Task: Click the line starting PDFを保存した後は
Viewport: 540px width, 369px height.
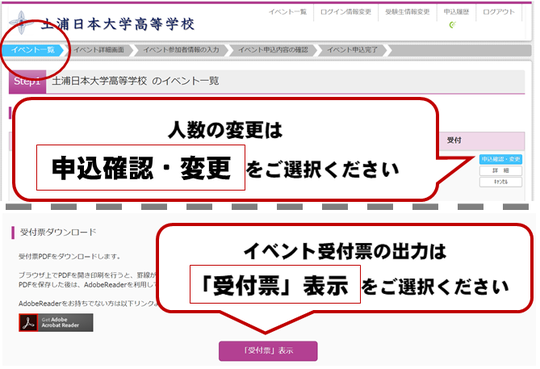Action: tap(87, 285)
